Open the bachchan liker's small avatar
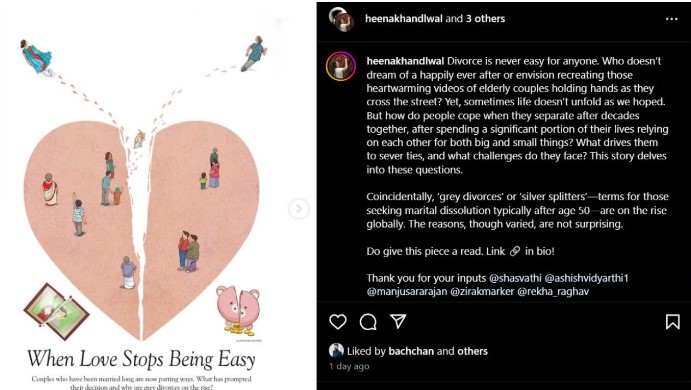Screen dimensions: 691x390 (x=336, y=351)
